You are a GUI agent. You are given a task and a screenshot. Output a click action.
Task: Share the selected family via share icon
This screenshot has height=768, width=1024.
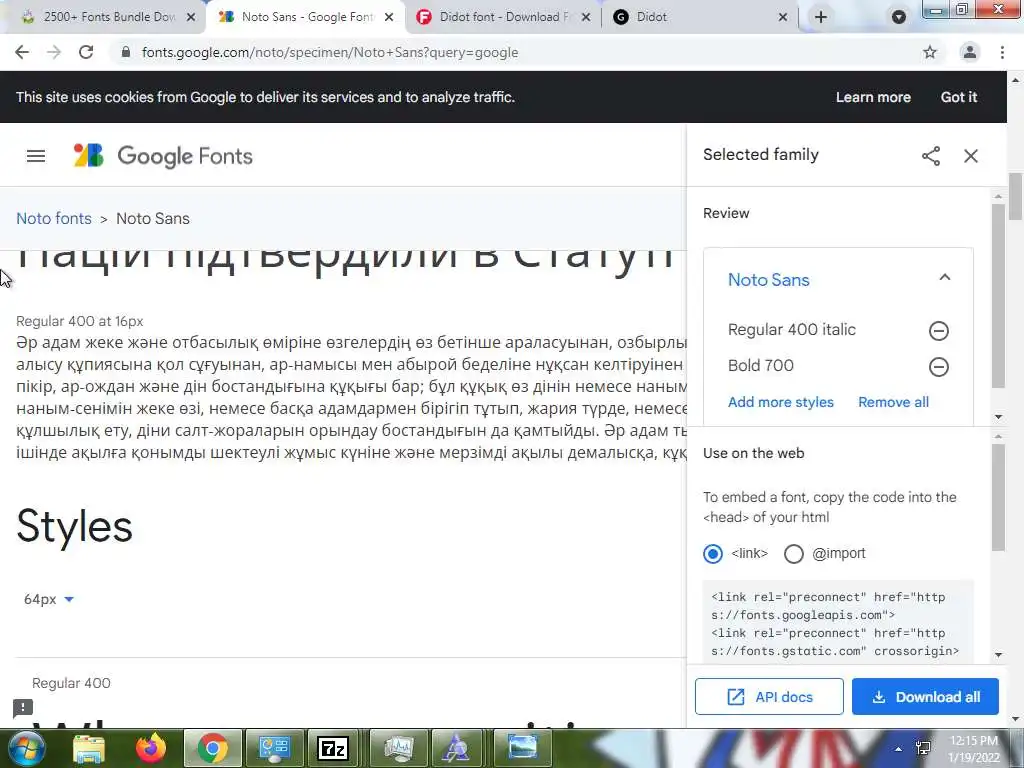tap(931, 156)
